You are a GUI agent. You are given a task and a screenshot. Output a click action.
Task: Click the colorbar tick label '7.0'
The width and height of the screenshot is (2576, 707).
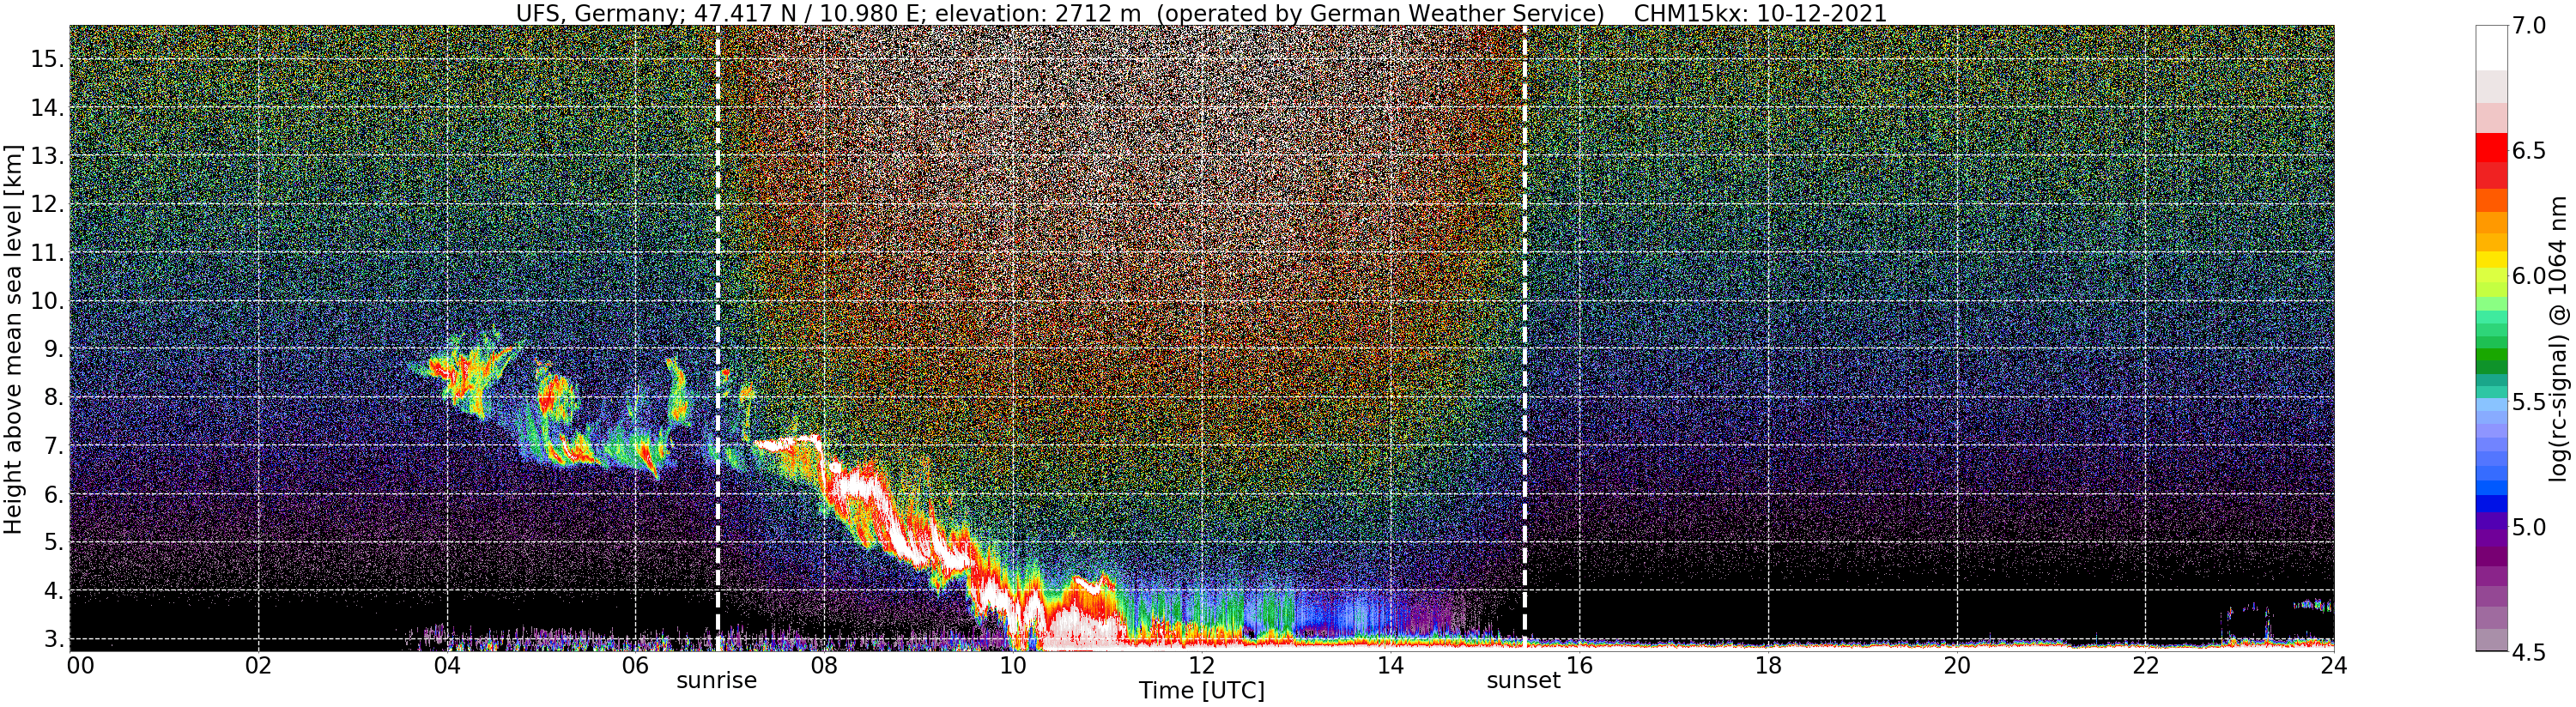point(2529,26)
